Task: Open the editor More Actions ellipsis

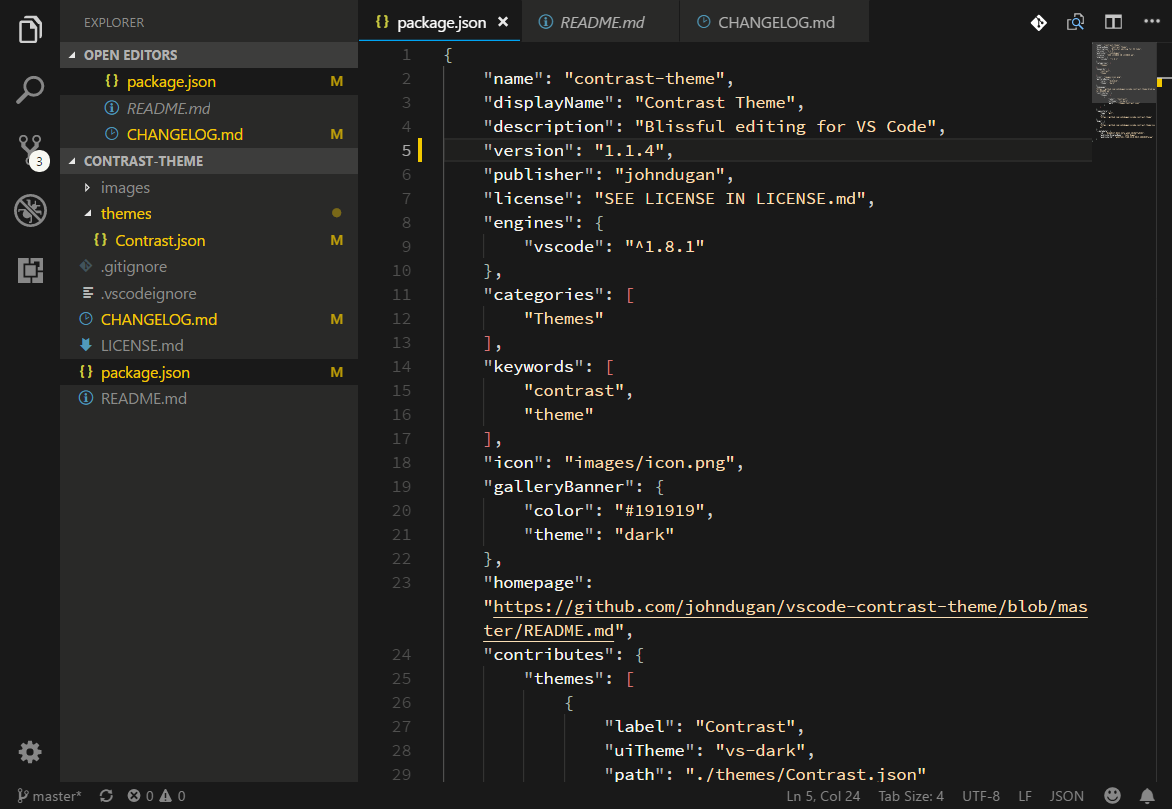Action: coord(1151,22)
